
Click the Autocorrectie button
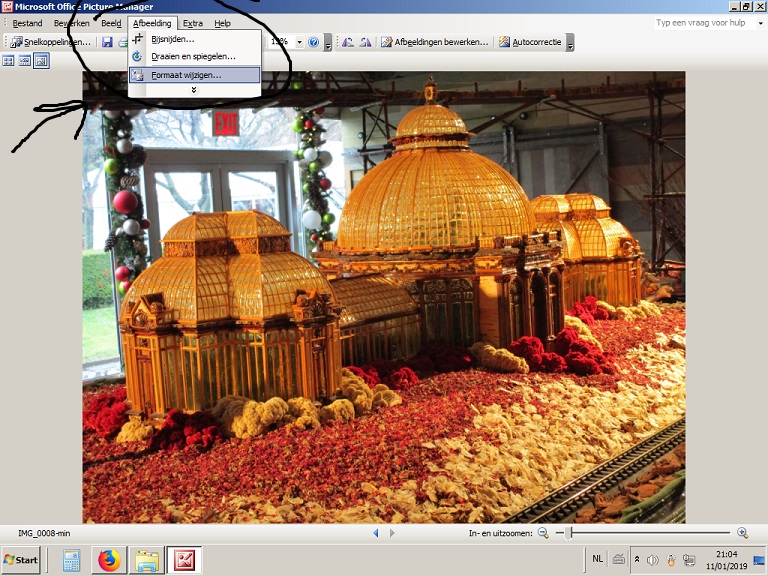[530, 42]
